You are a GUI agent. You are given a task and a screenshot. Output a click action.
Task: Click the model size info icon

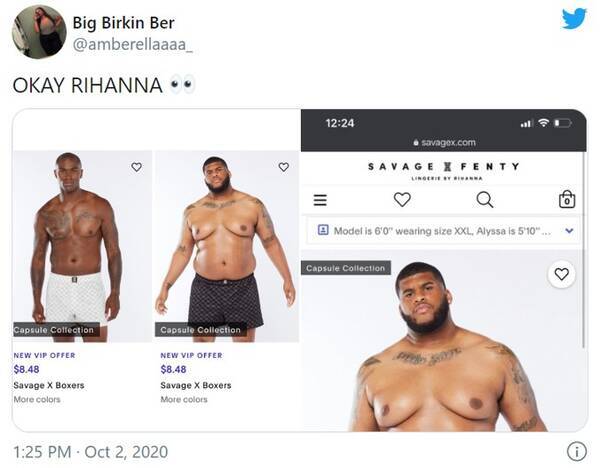(322, 230)
